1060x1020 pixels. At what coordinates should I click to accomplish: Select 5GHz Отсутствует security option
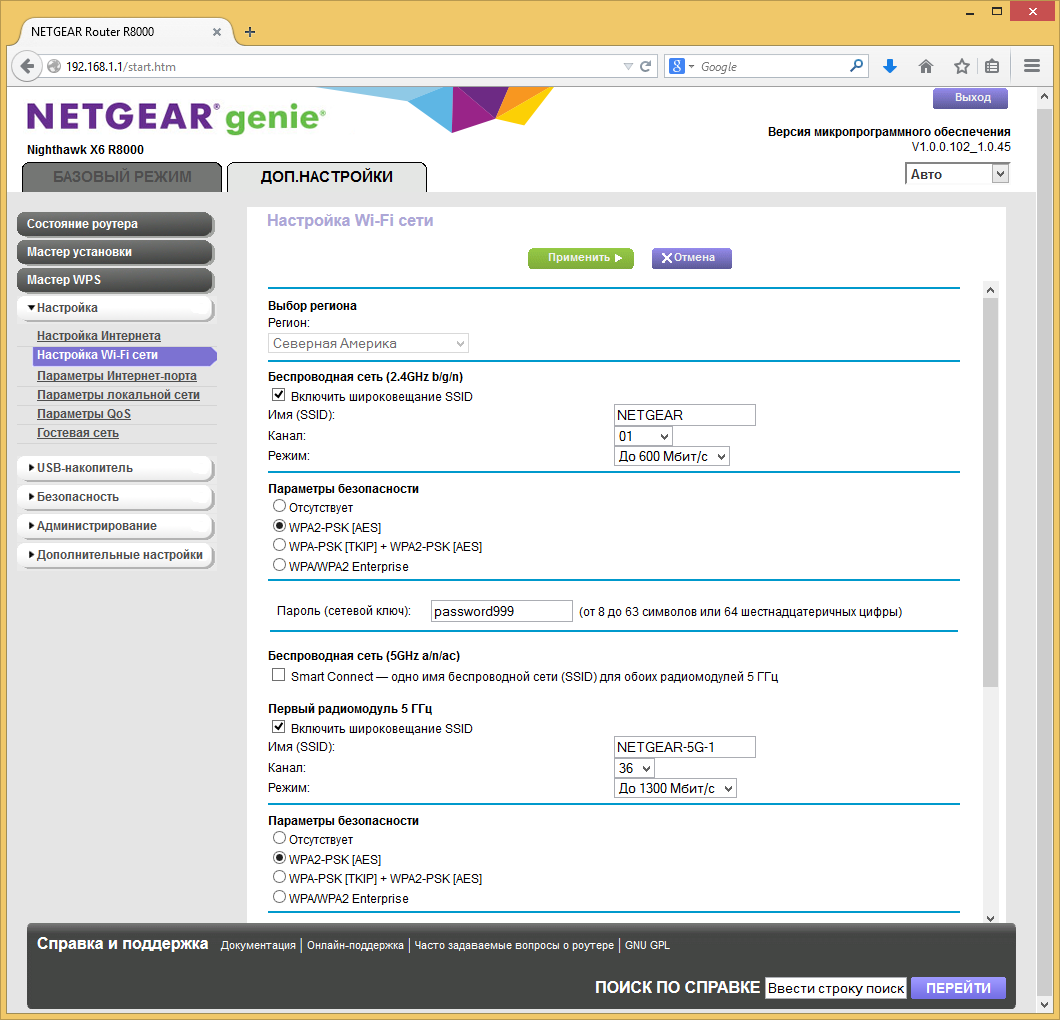tap(279, 838)
